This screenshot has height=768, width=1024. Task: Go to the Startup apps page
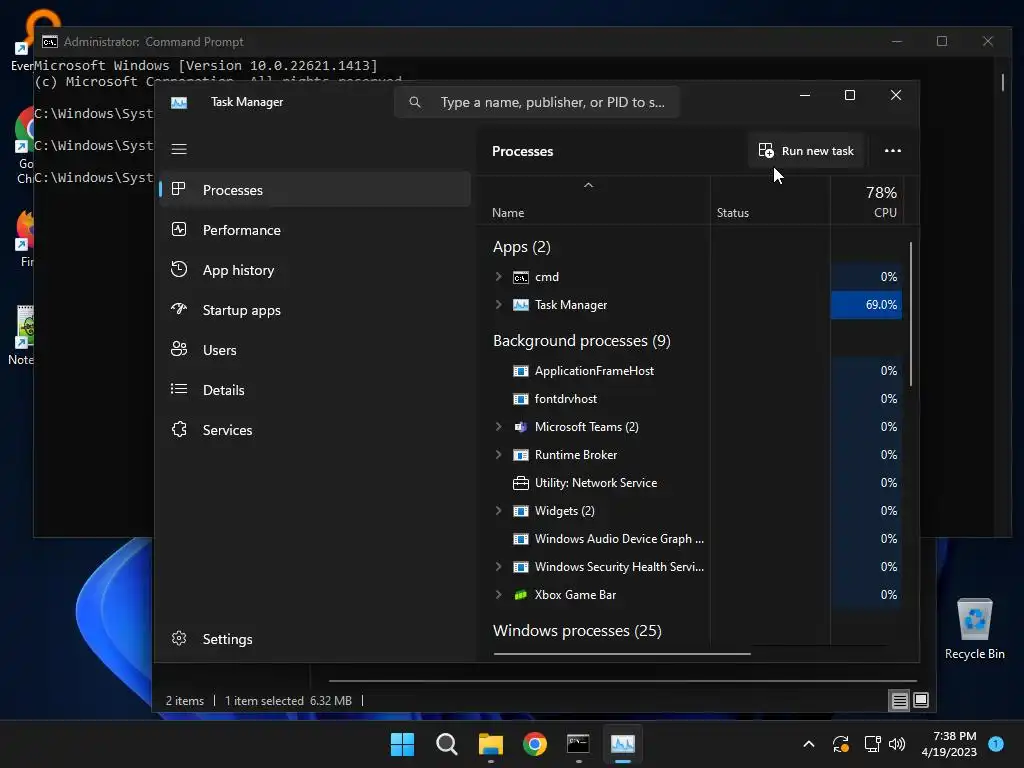pyautogui.click(x=315, y=310)
